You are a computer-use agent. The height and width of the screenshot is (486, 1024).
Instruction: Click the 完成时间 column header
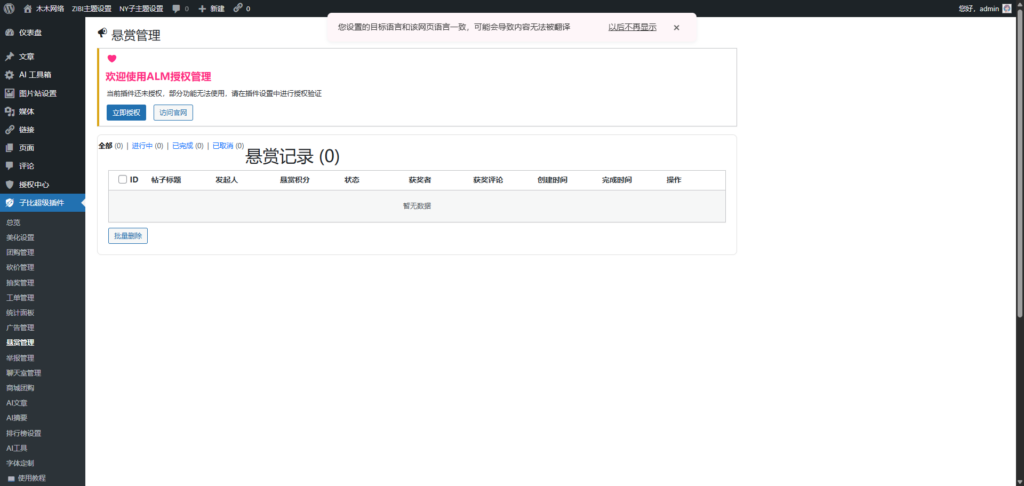617,180
